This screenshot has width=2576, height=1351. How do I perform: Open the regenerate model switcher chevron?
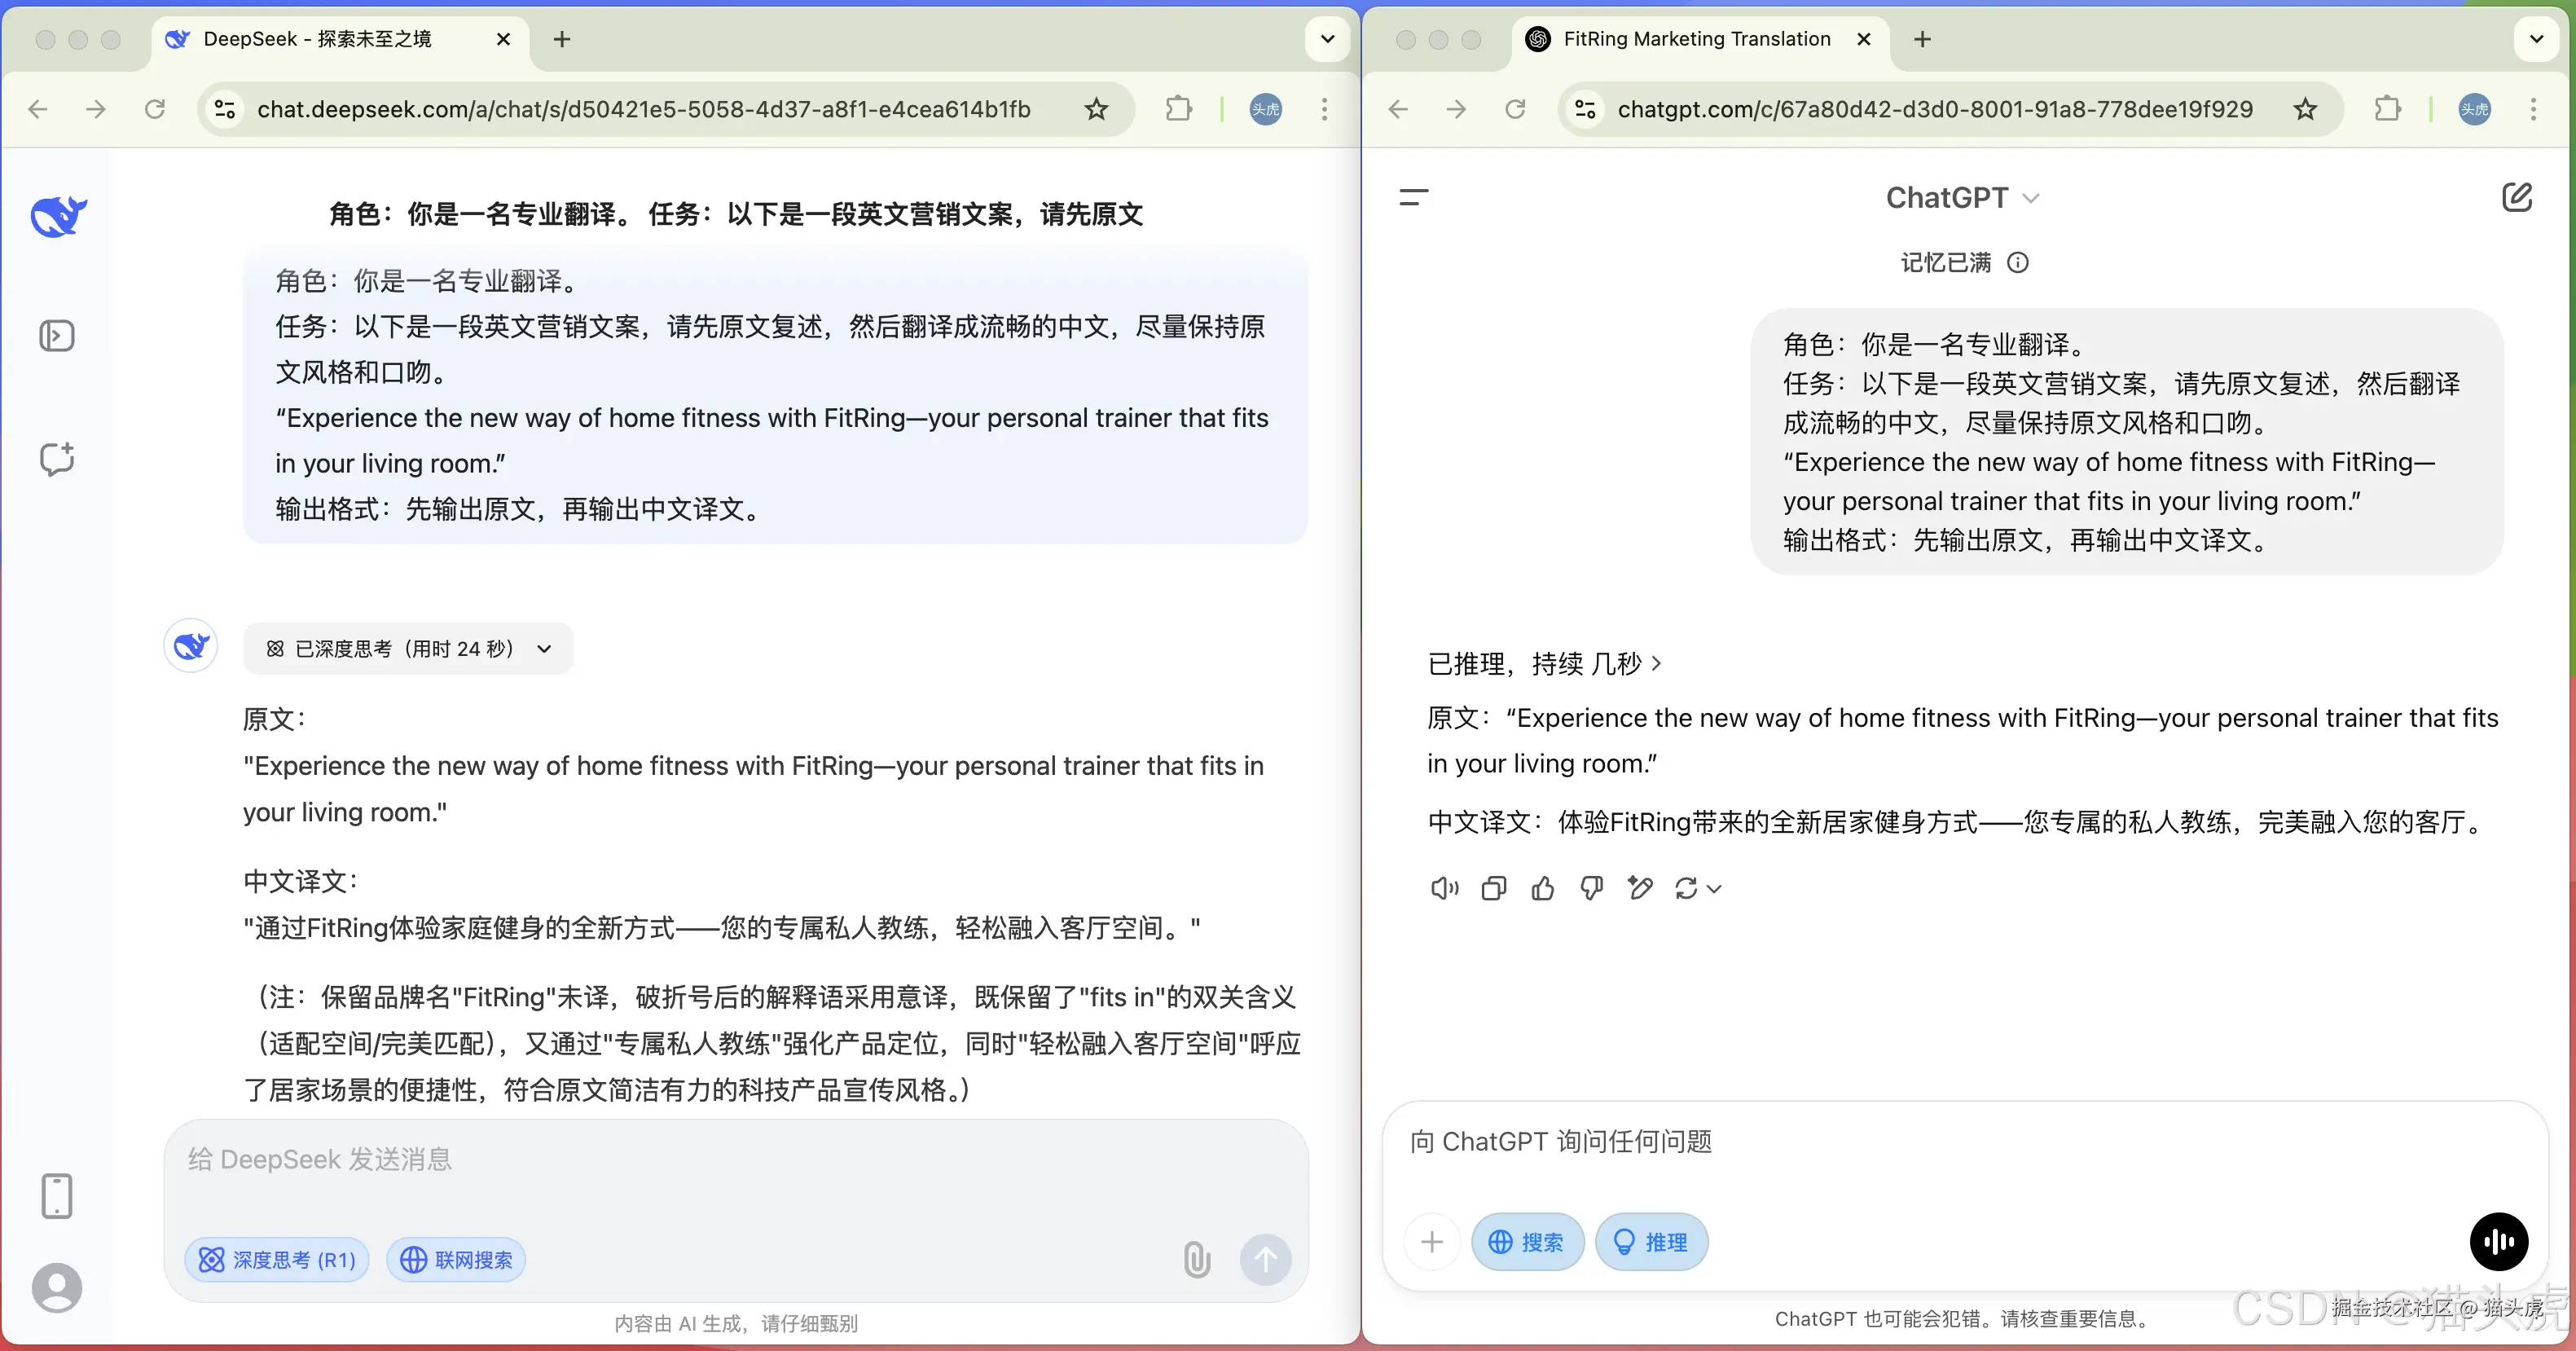[x=1716, y=888]
